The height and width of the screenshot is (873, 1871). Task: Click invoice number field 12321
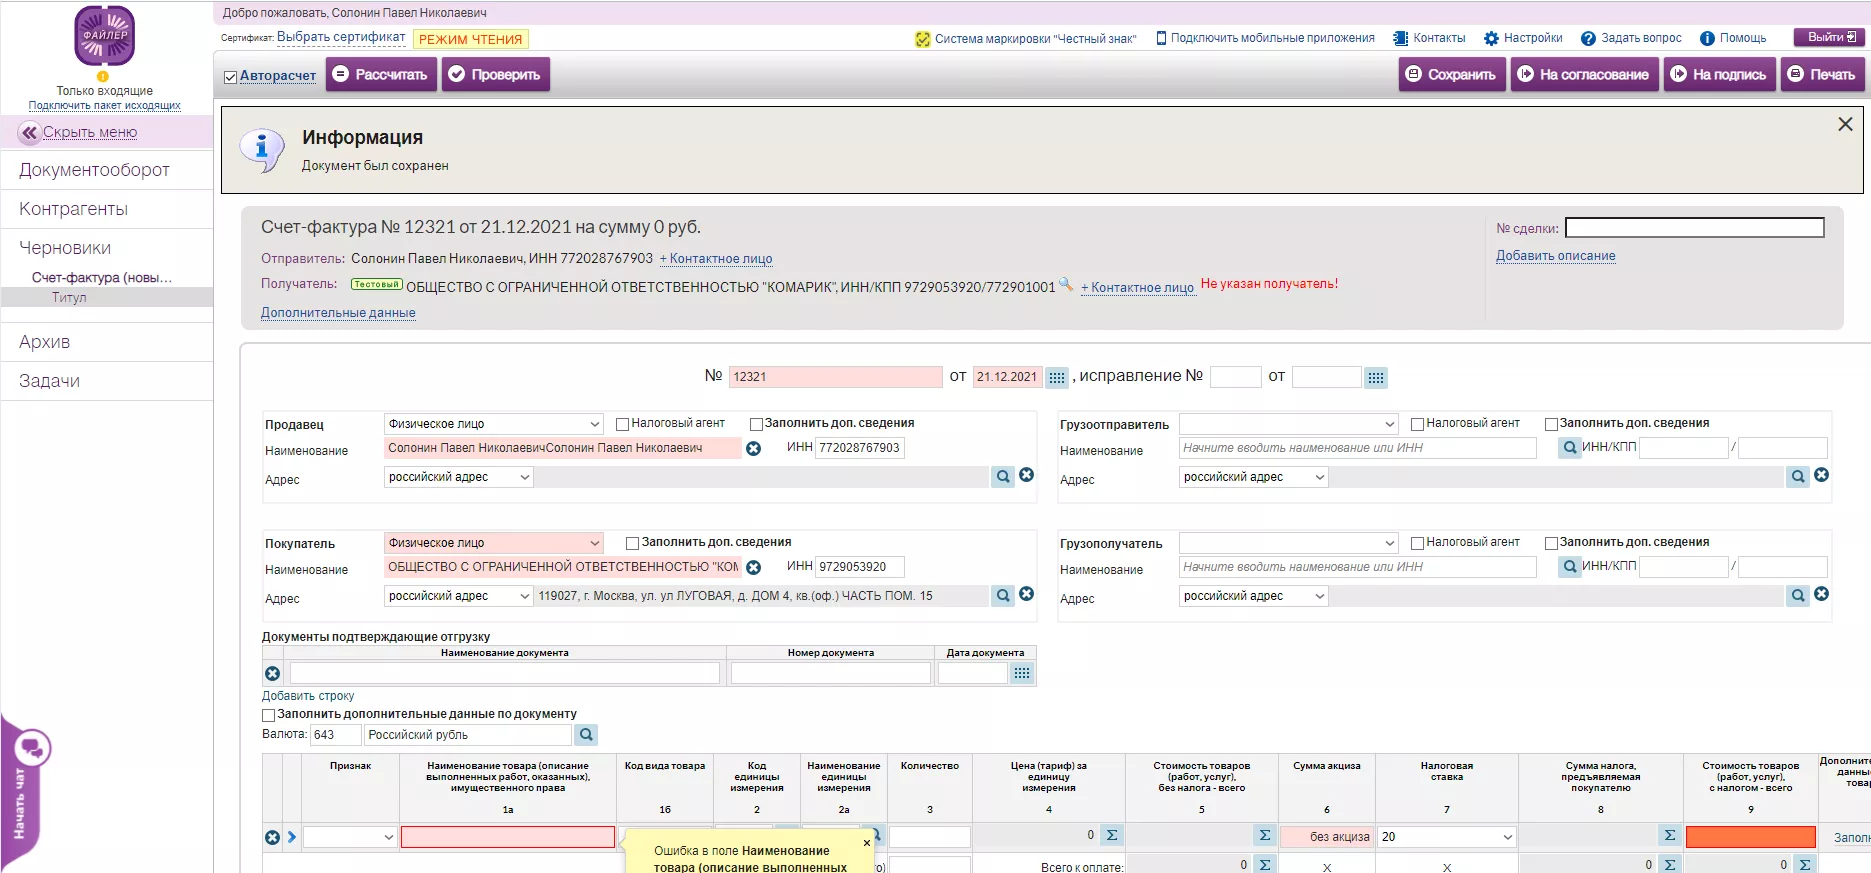pos(835,377)
